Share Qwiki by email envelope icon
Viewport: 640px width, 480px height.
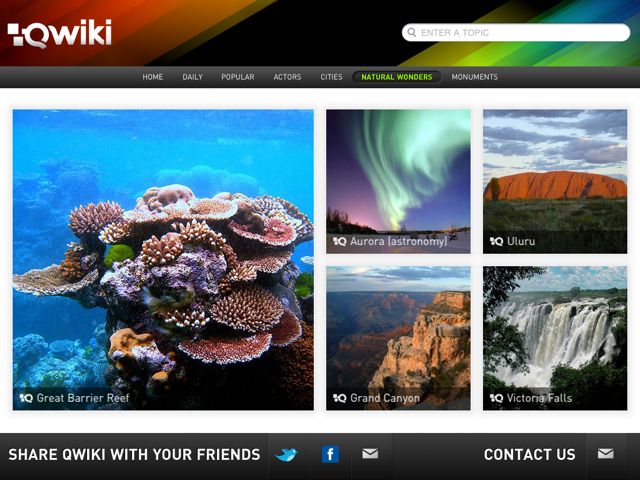tap(370, 454)
